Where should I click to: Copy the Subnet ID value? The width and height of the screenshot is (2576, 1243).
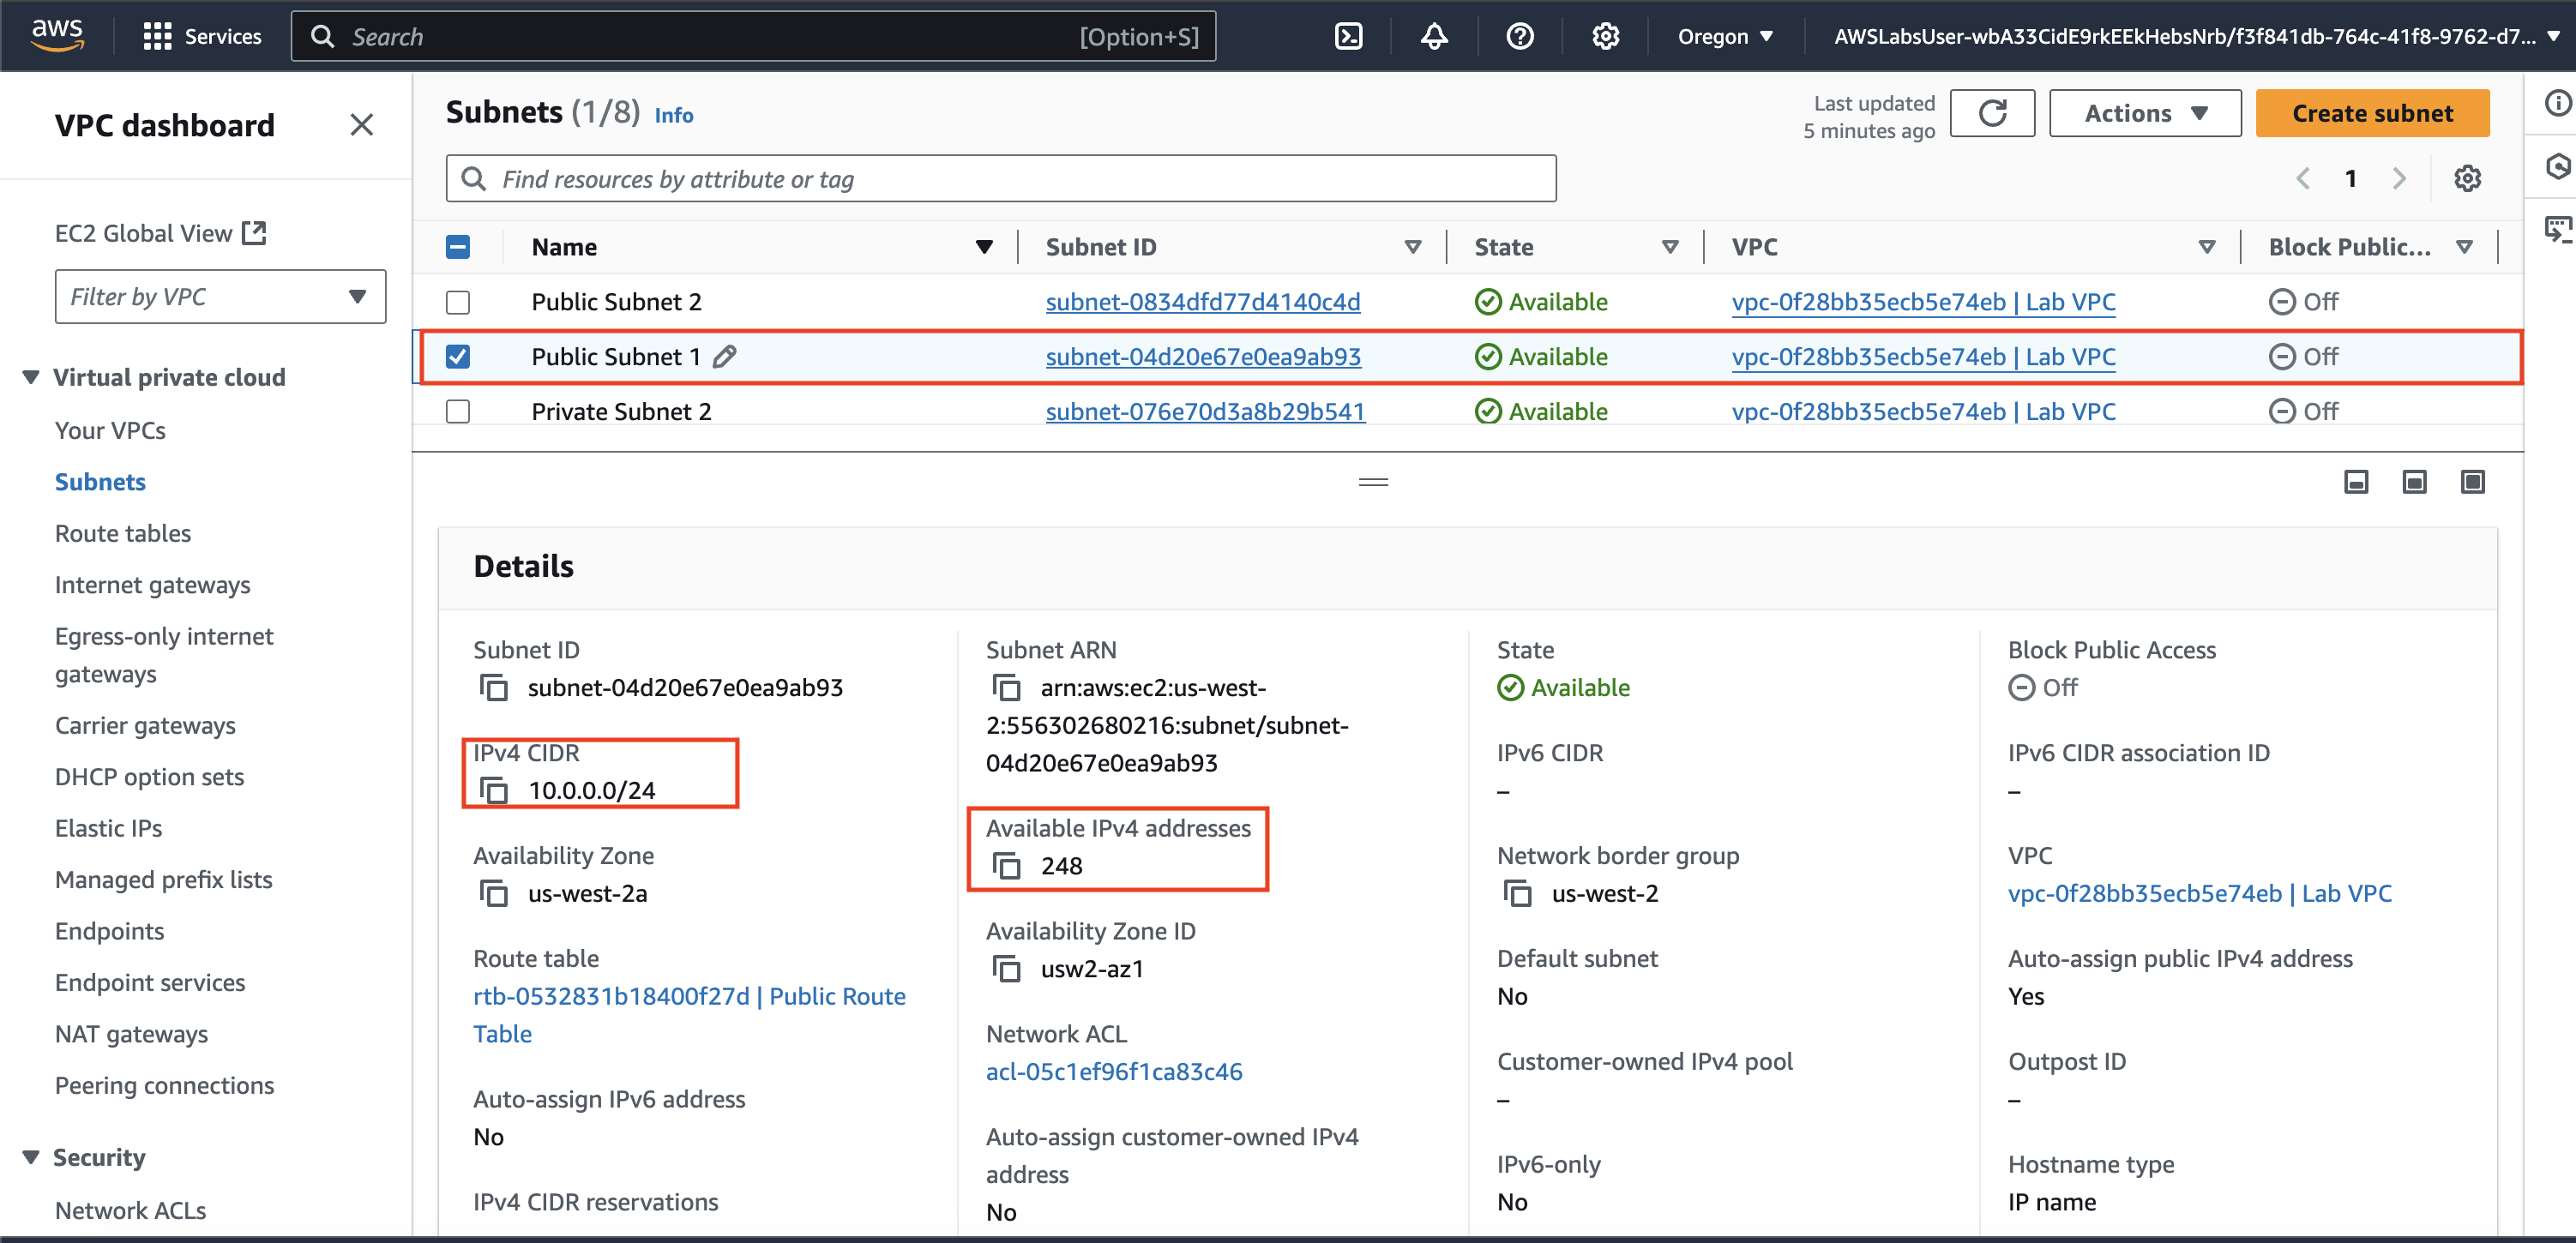[494, 688]
